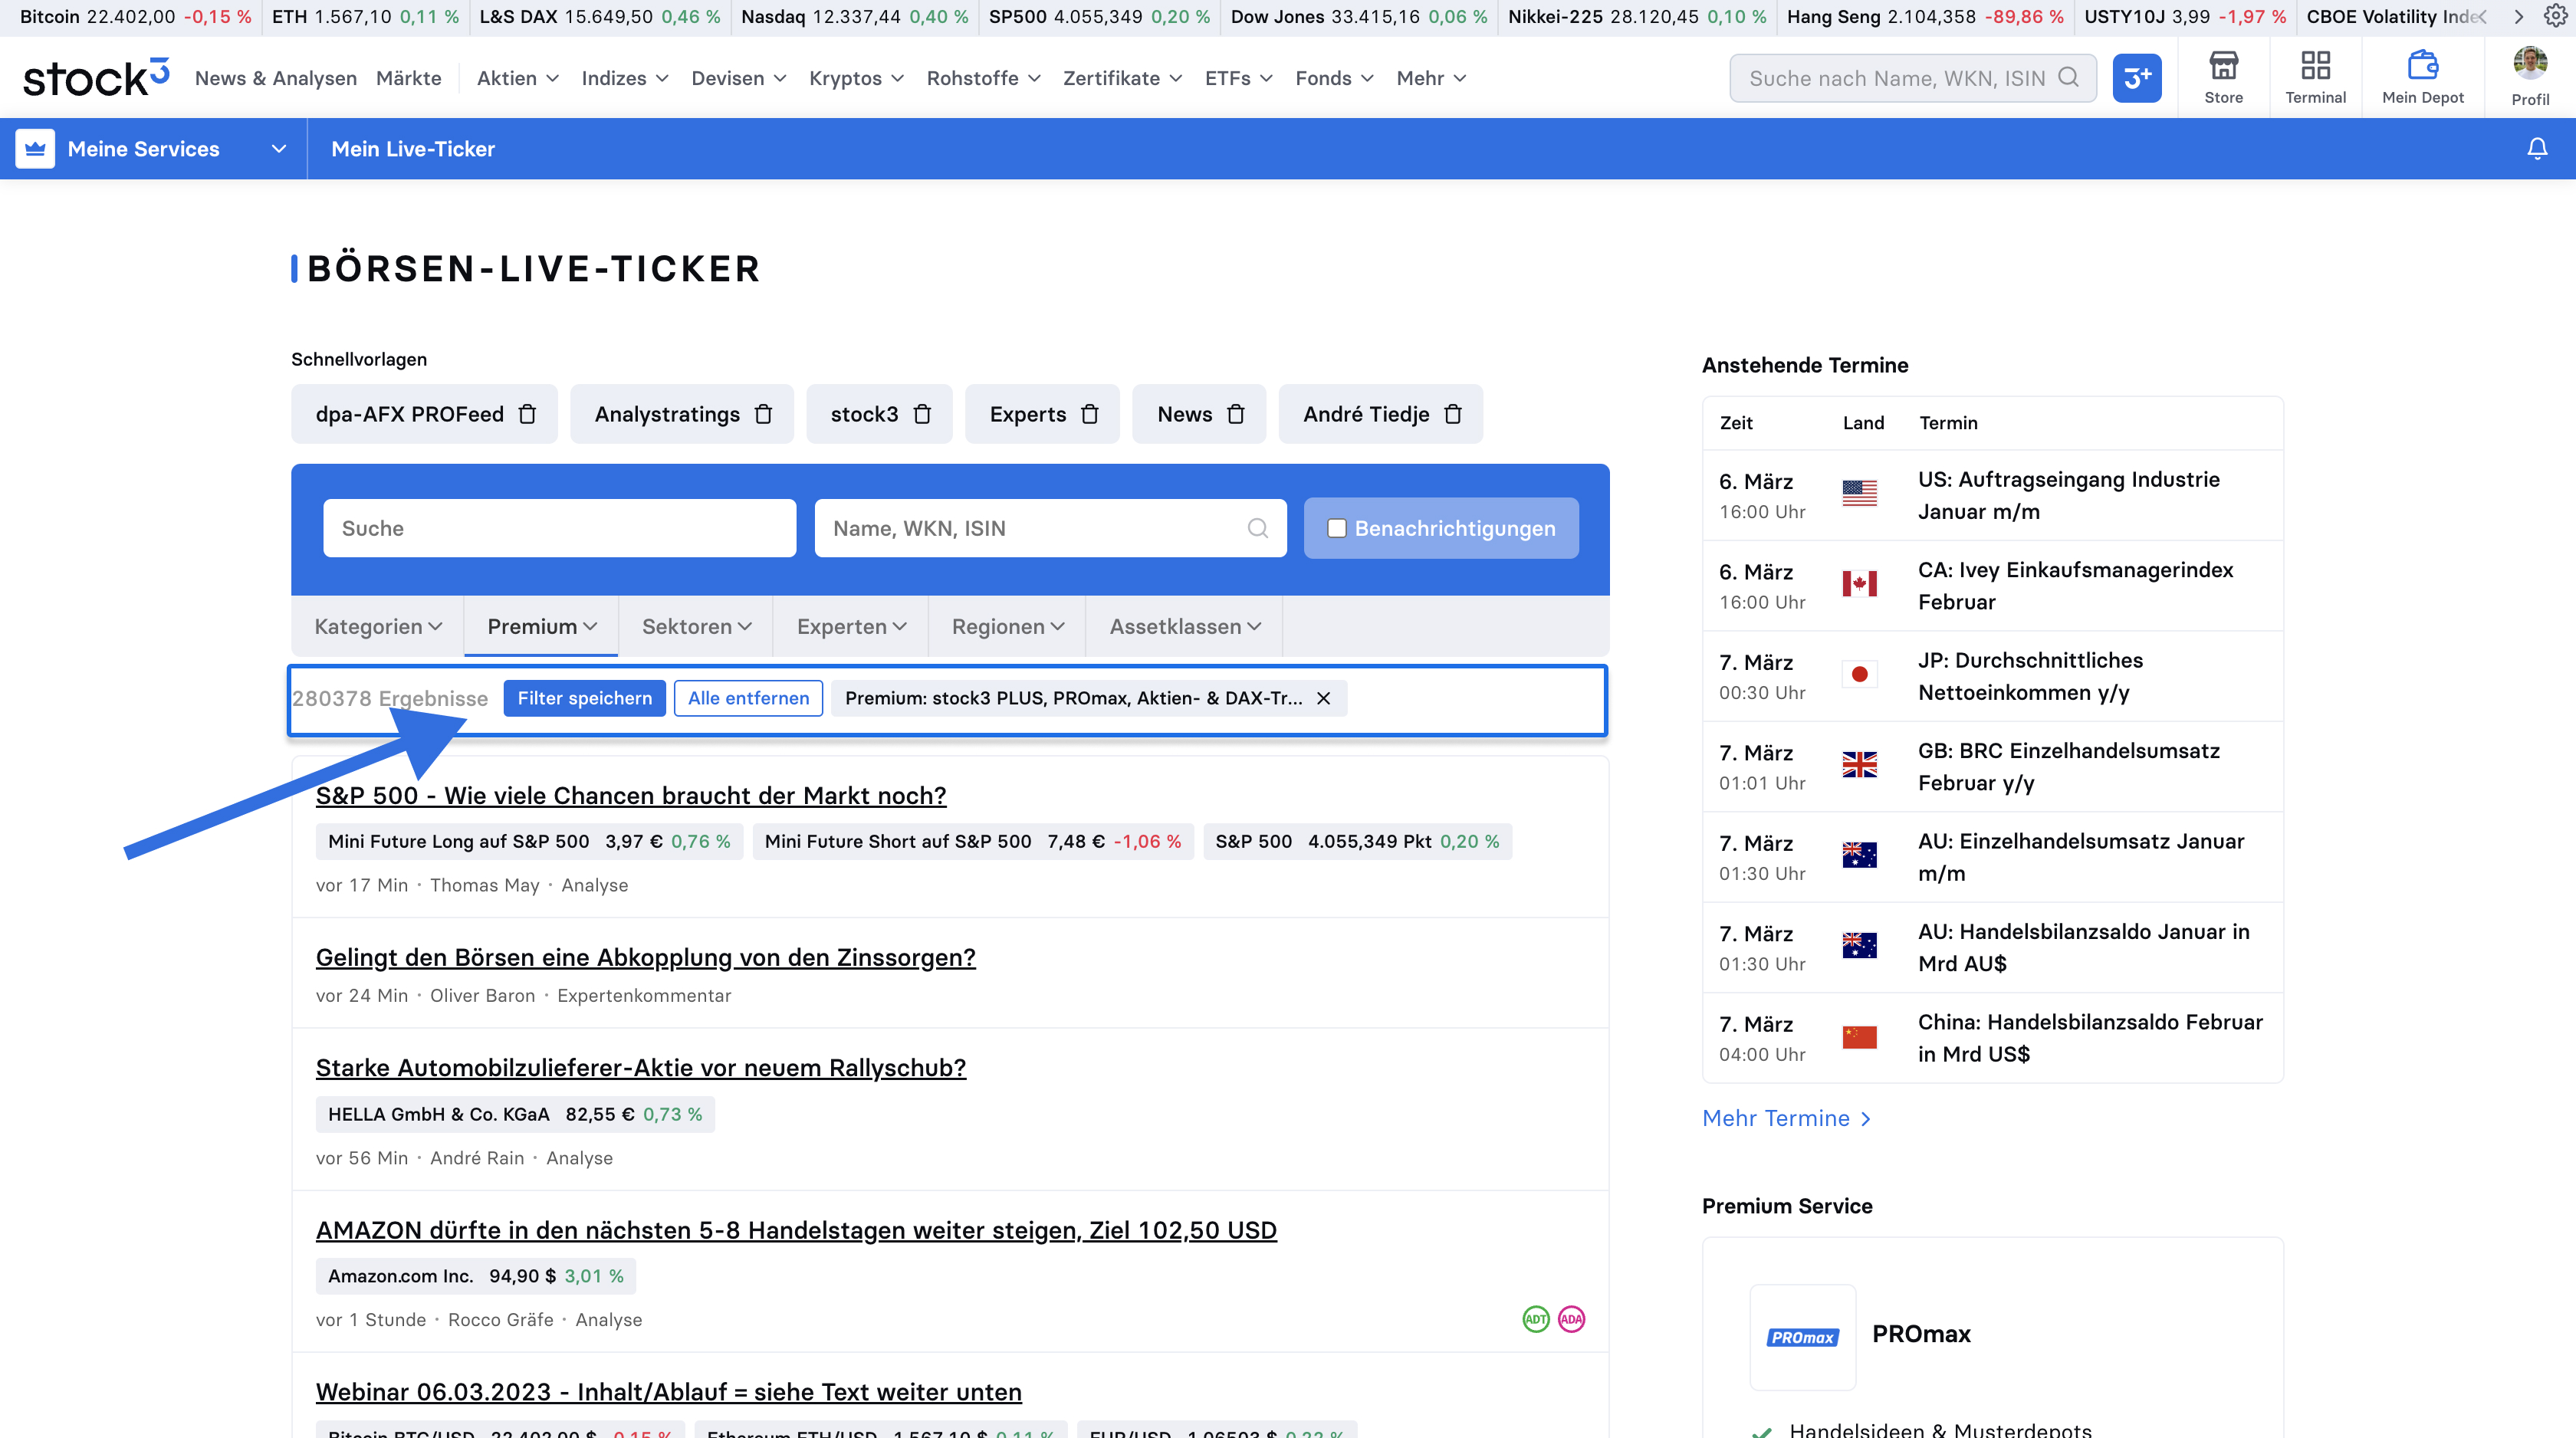Open News & Analysen menu

(x=276, y=78)
